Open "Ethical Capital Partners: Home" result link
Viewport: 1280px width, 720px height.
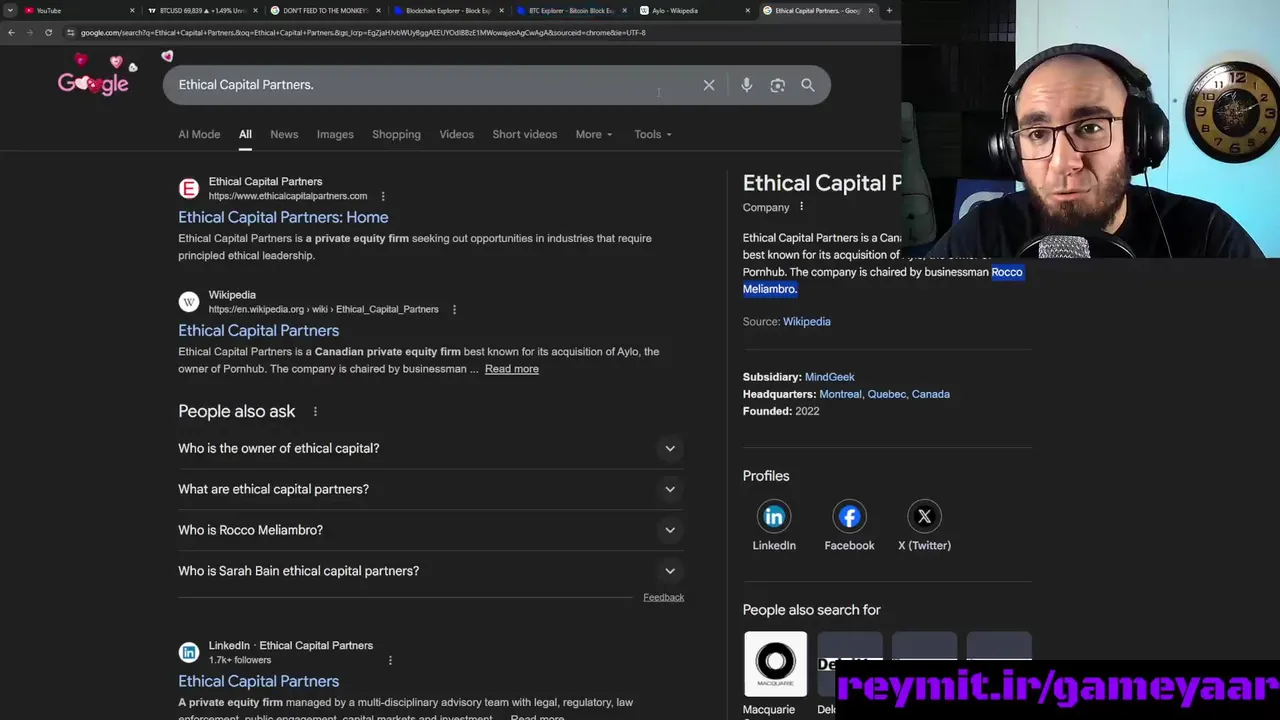click(x=283, y=217)
